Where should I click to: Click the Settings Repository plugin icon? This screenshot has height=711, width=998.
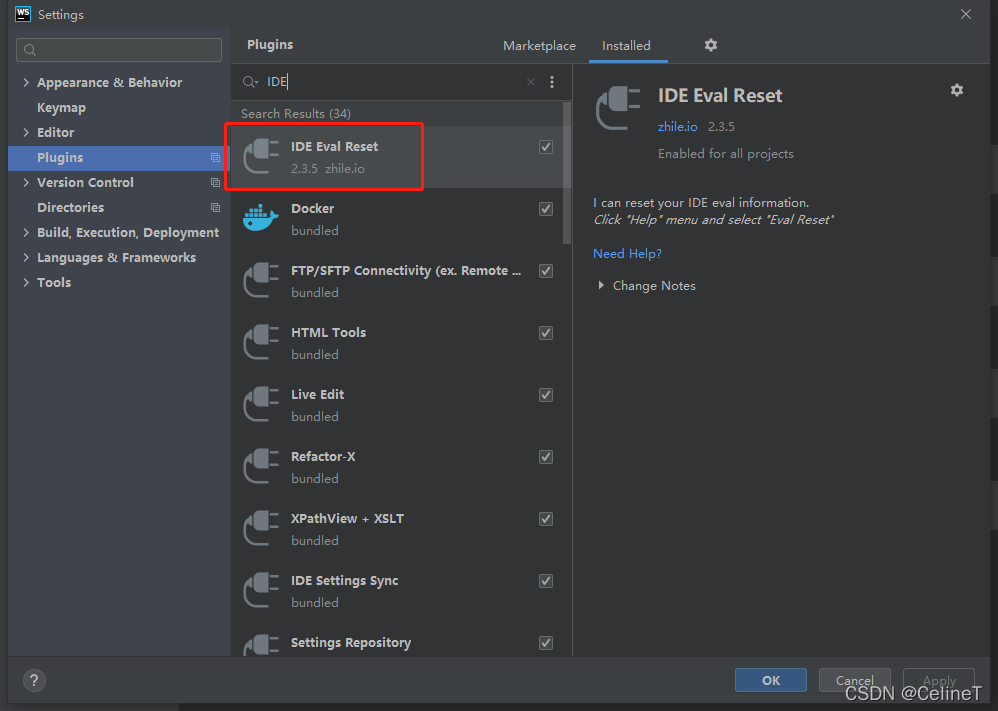261,645
